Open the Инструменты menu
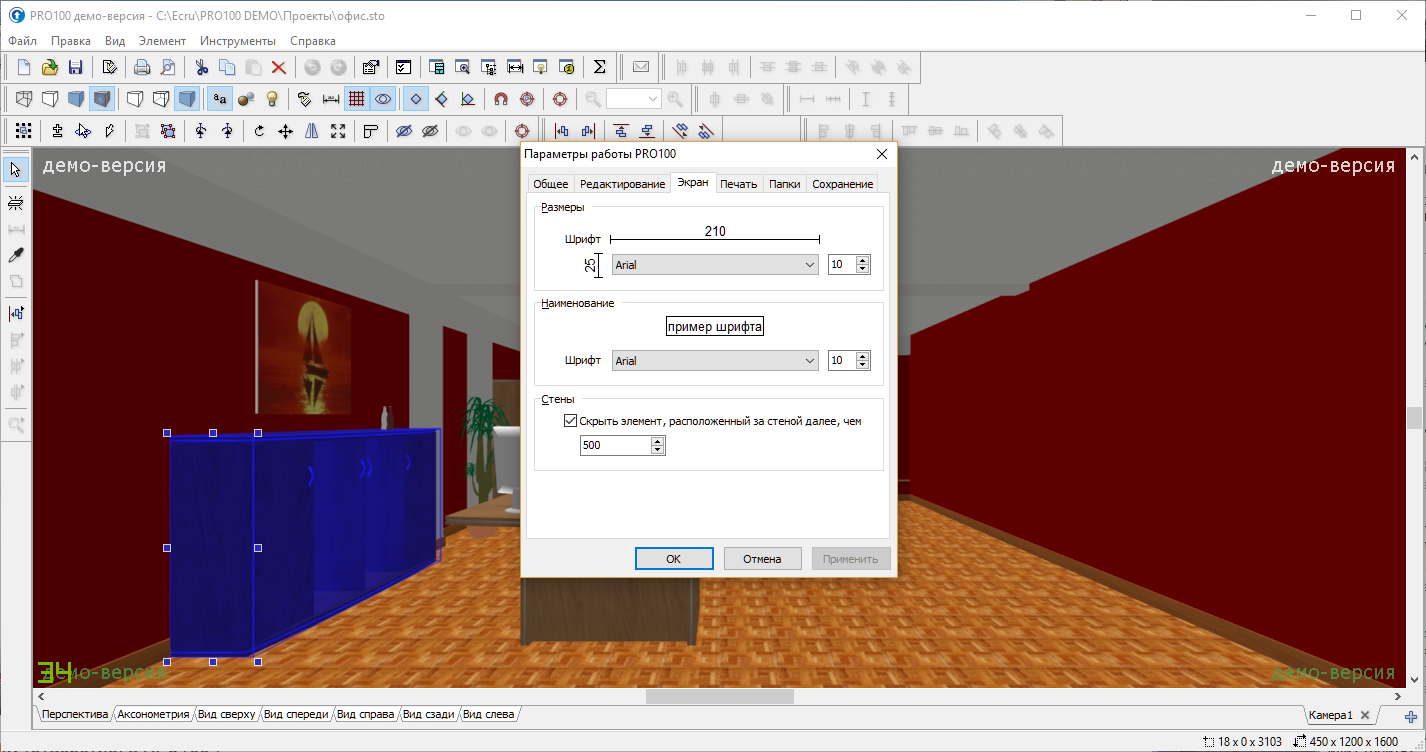Image resolution: width=1426 pixels, height=752 pixels. [x=237, y=41]
